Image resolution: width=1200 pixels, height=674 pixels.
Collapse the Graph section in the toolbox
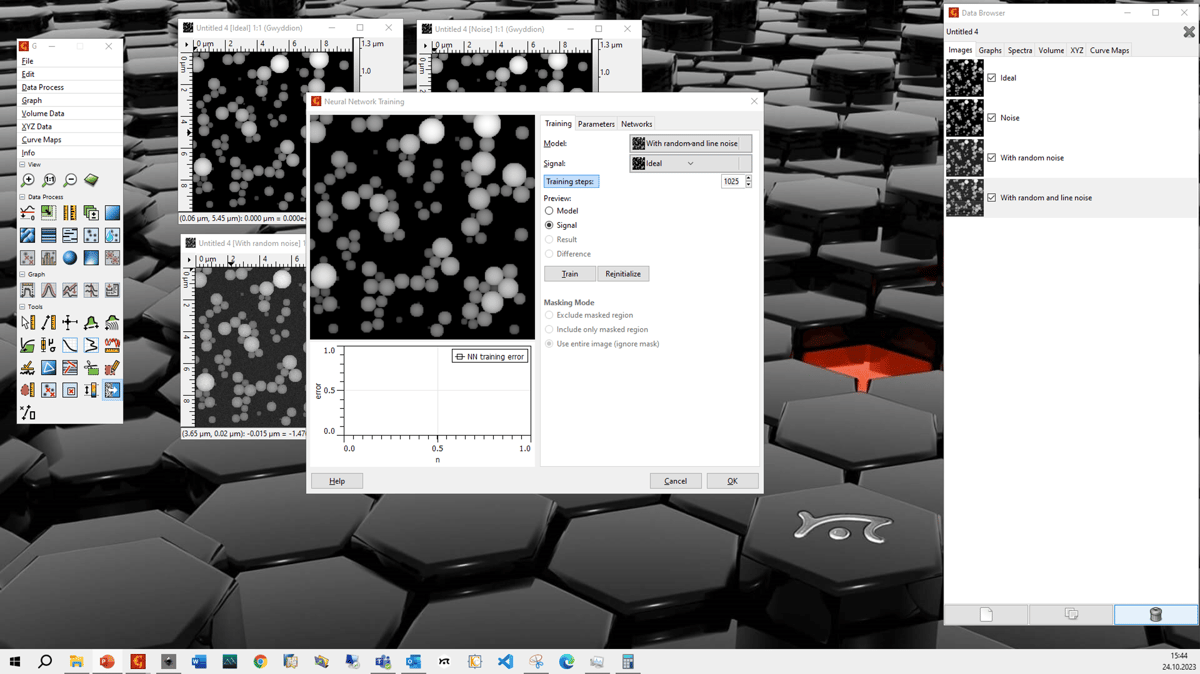23,274
